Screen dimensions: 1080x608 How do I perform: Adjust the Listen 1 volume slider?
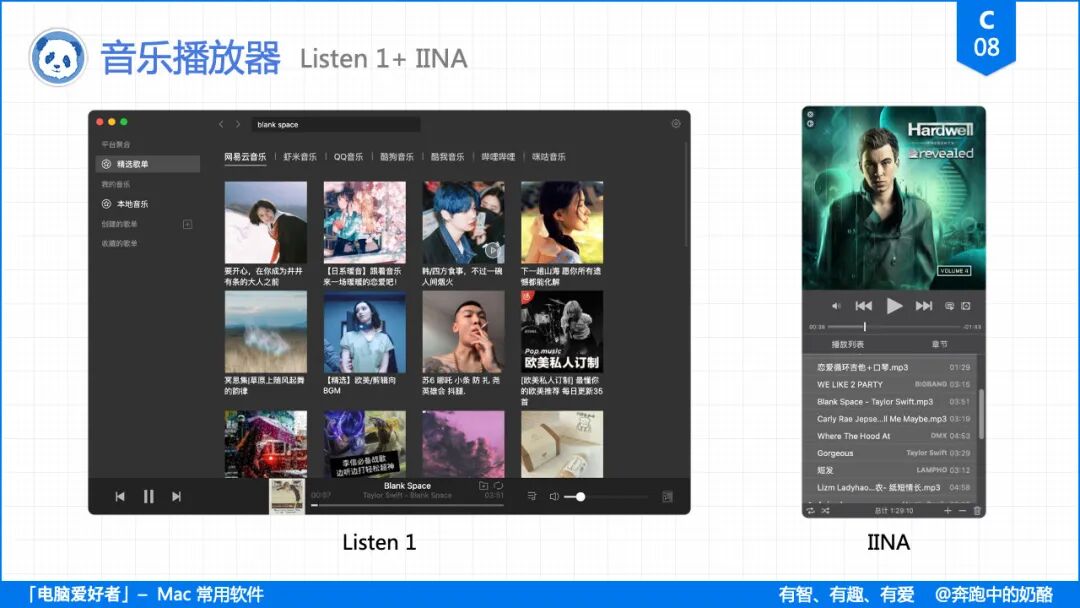click(605, 496)
